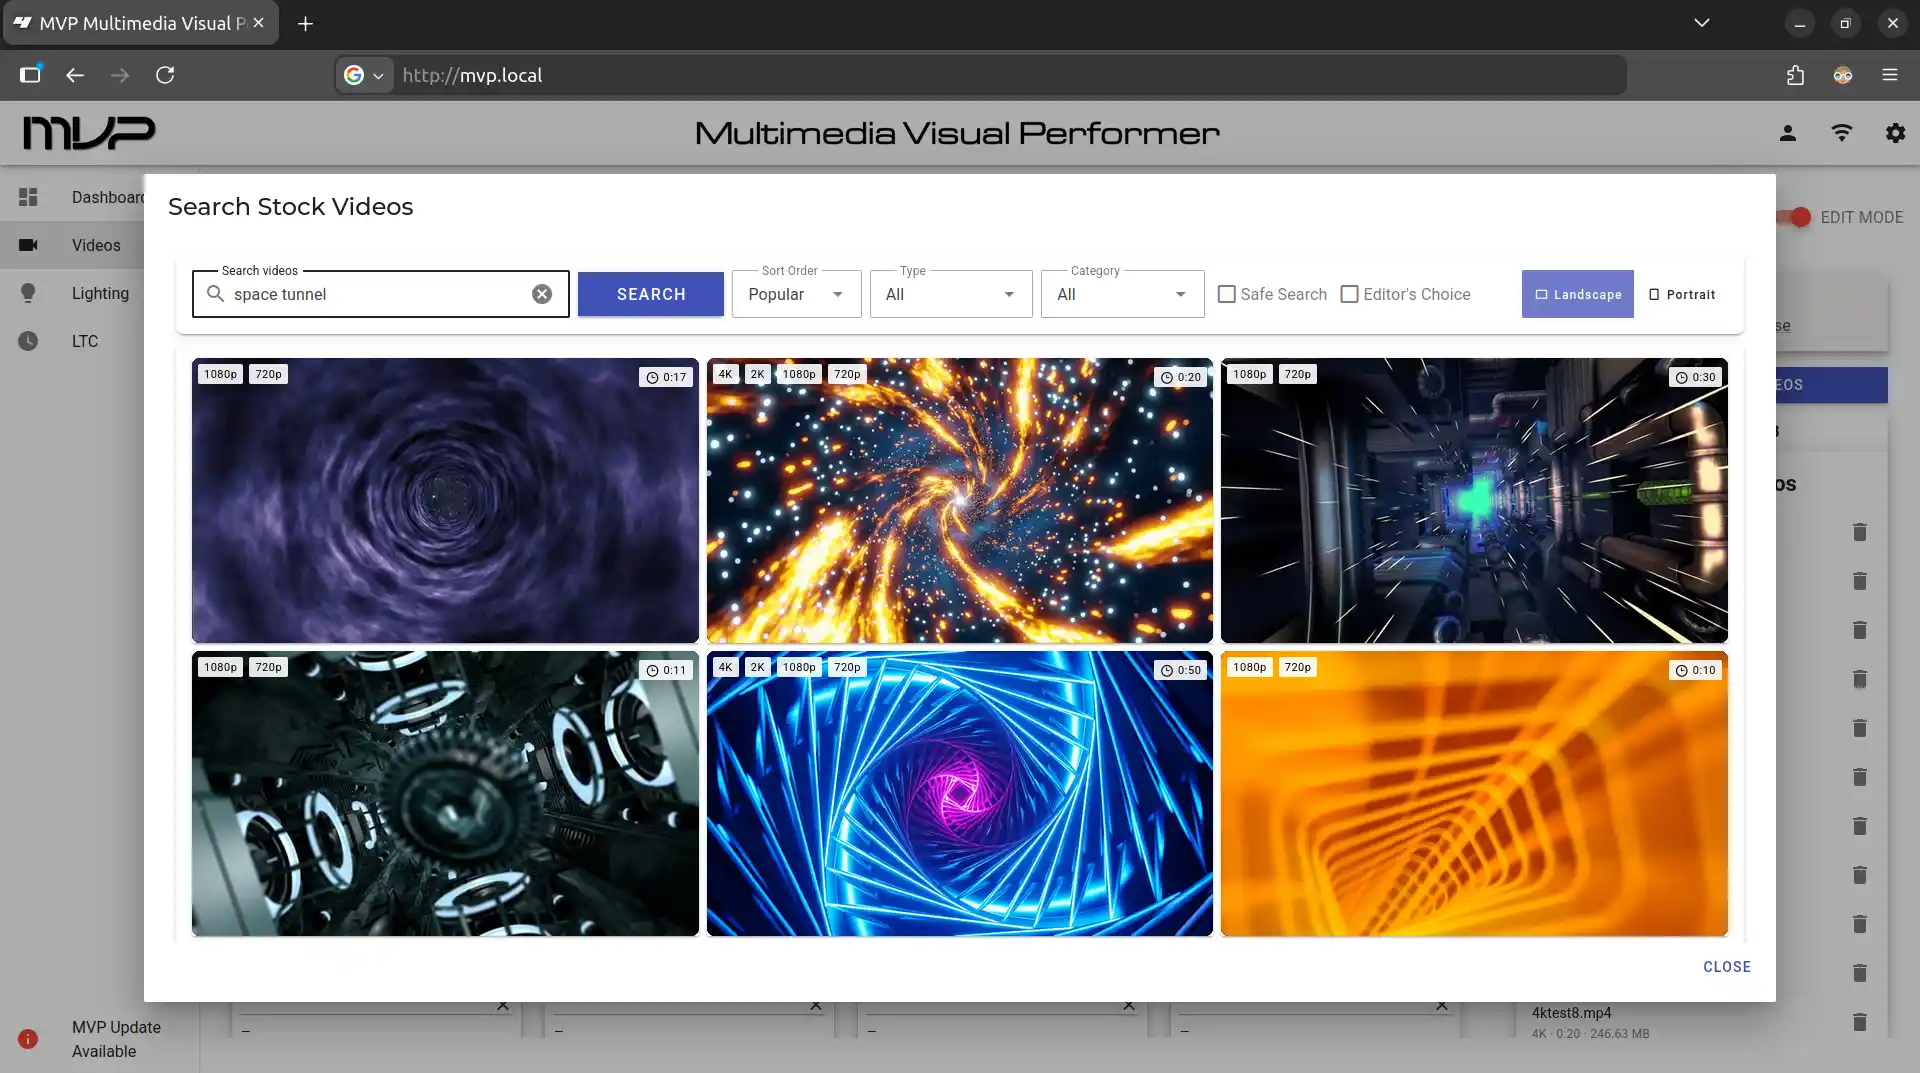Go to Lighting in the sidebar

tap(99, 293)
